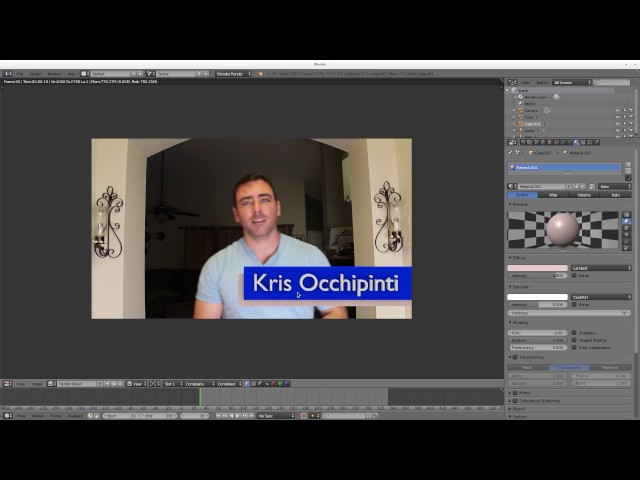Show color and alpha channels in image editor
This screenshot has width=640, height=480.
247,384
